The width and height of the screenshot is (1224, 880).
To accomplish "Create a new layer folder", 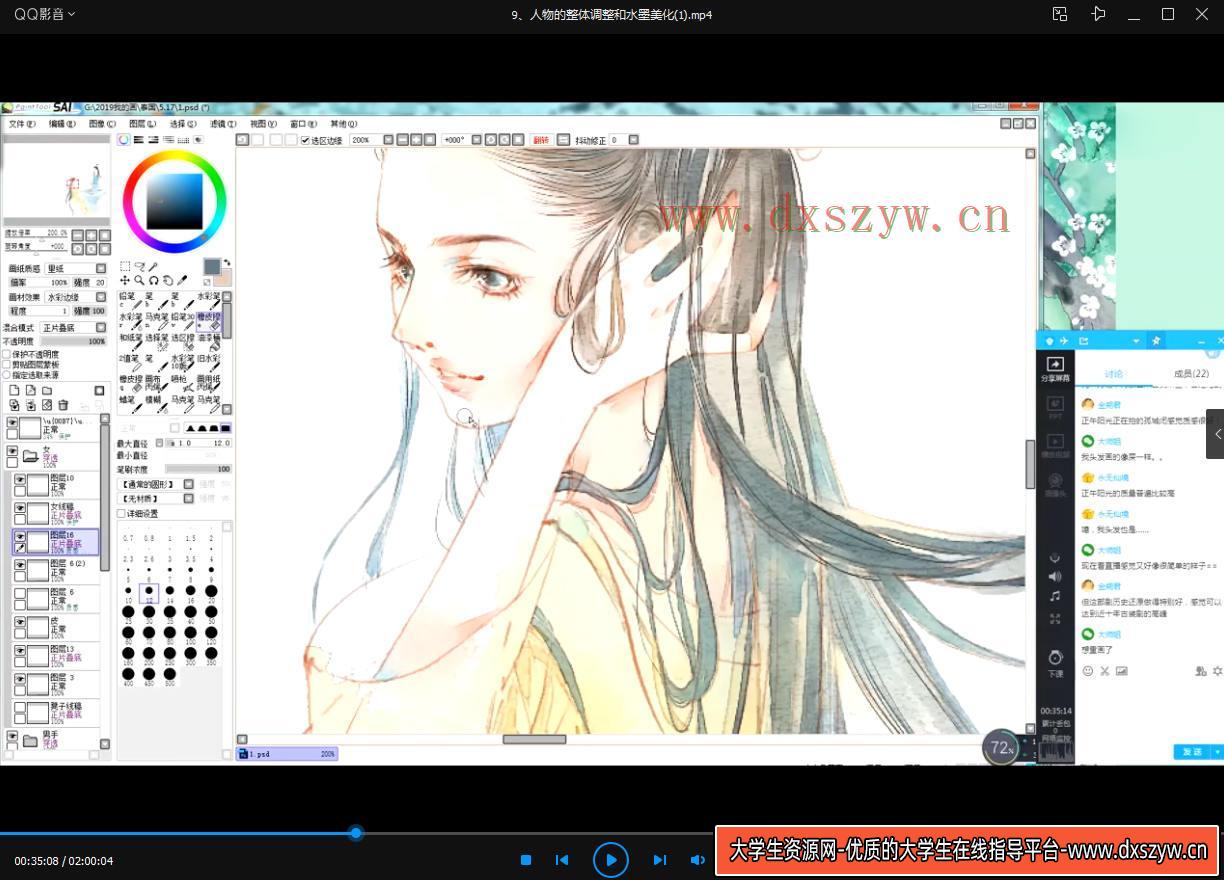I will tap(47, 390).
